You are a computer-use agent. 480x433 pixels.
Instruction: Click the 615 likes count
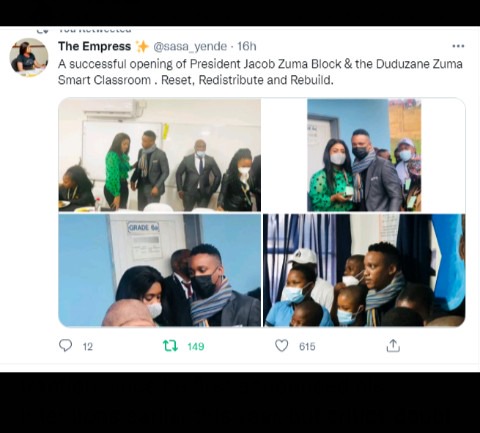[x=307, y=347]
